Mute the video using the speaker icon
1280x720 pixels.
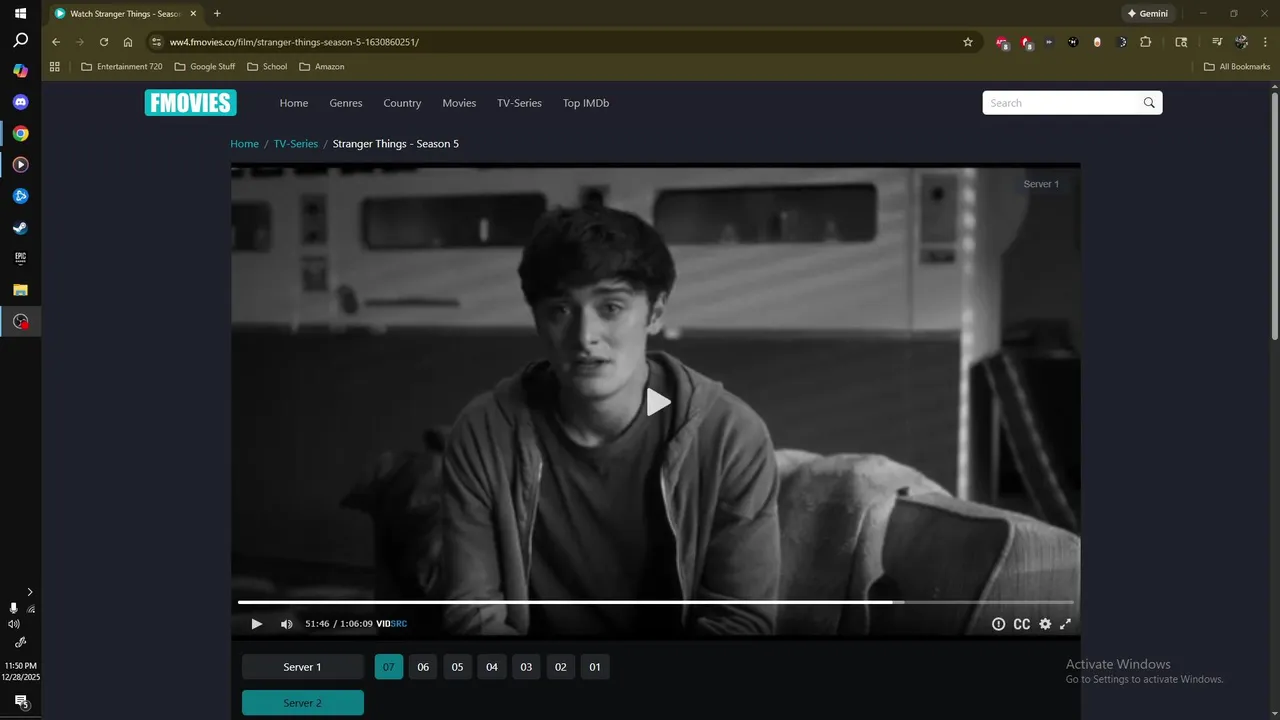point(287,624)
